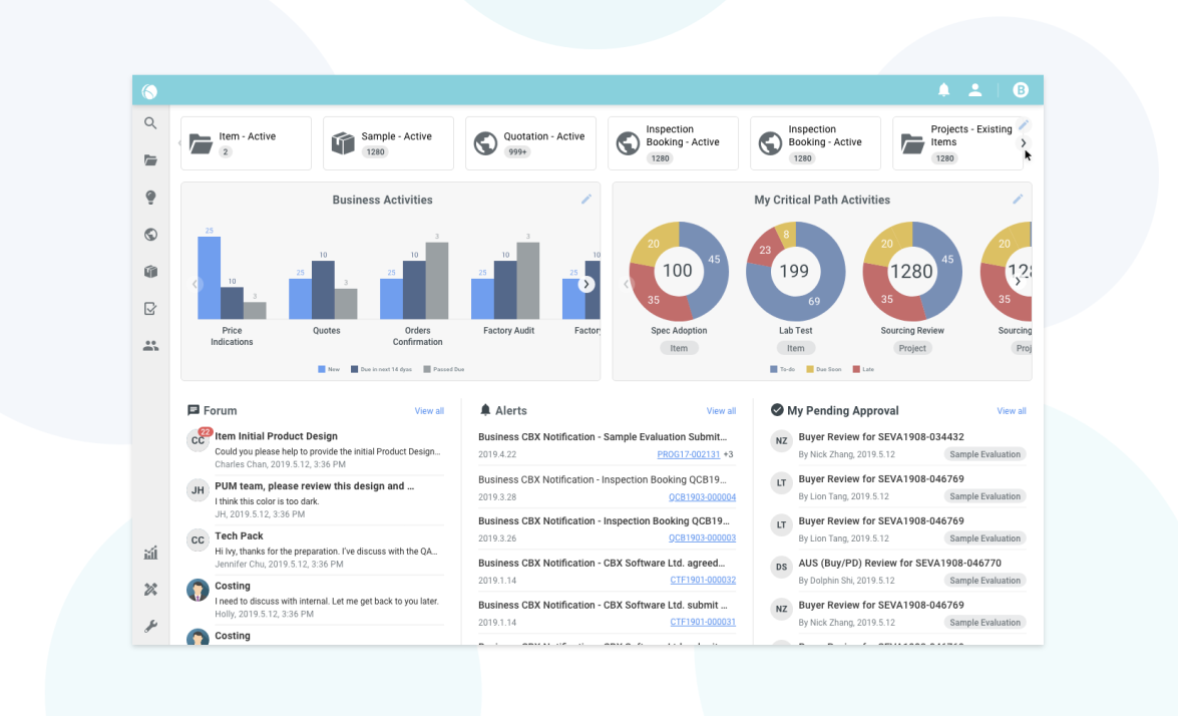Open the wrench settings icon in the sidebar
1178x716 pixels.
click(150, 627)
